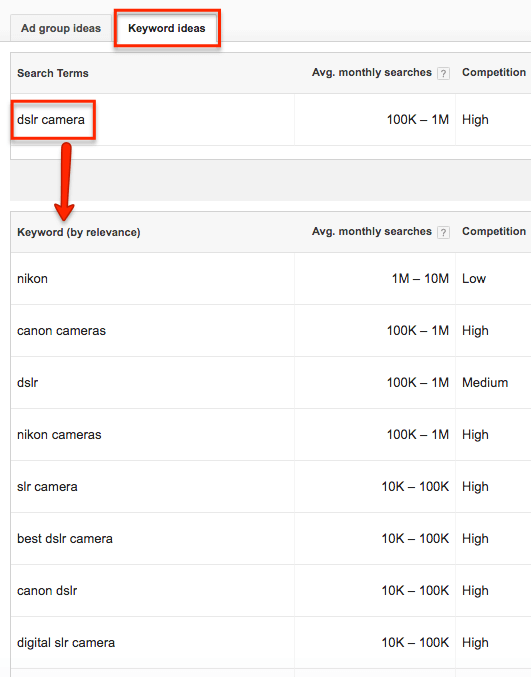Click Competition header in Search Terms table
This screenshot has width=531, height=677.
[x=494, y=73]
